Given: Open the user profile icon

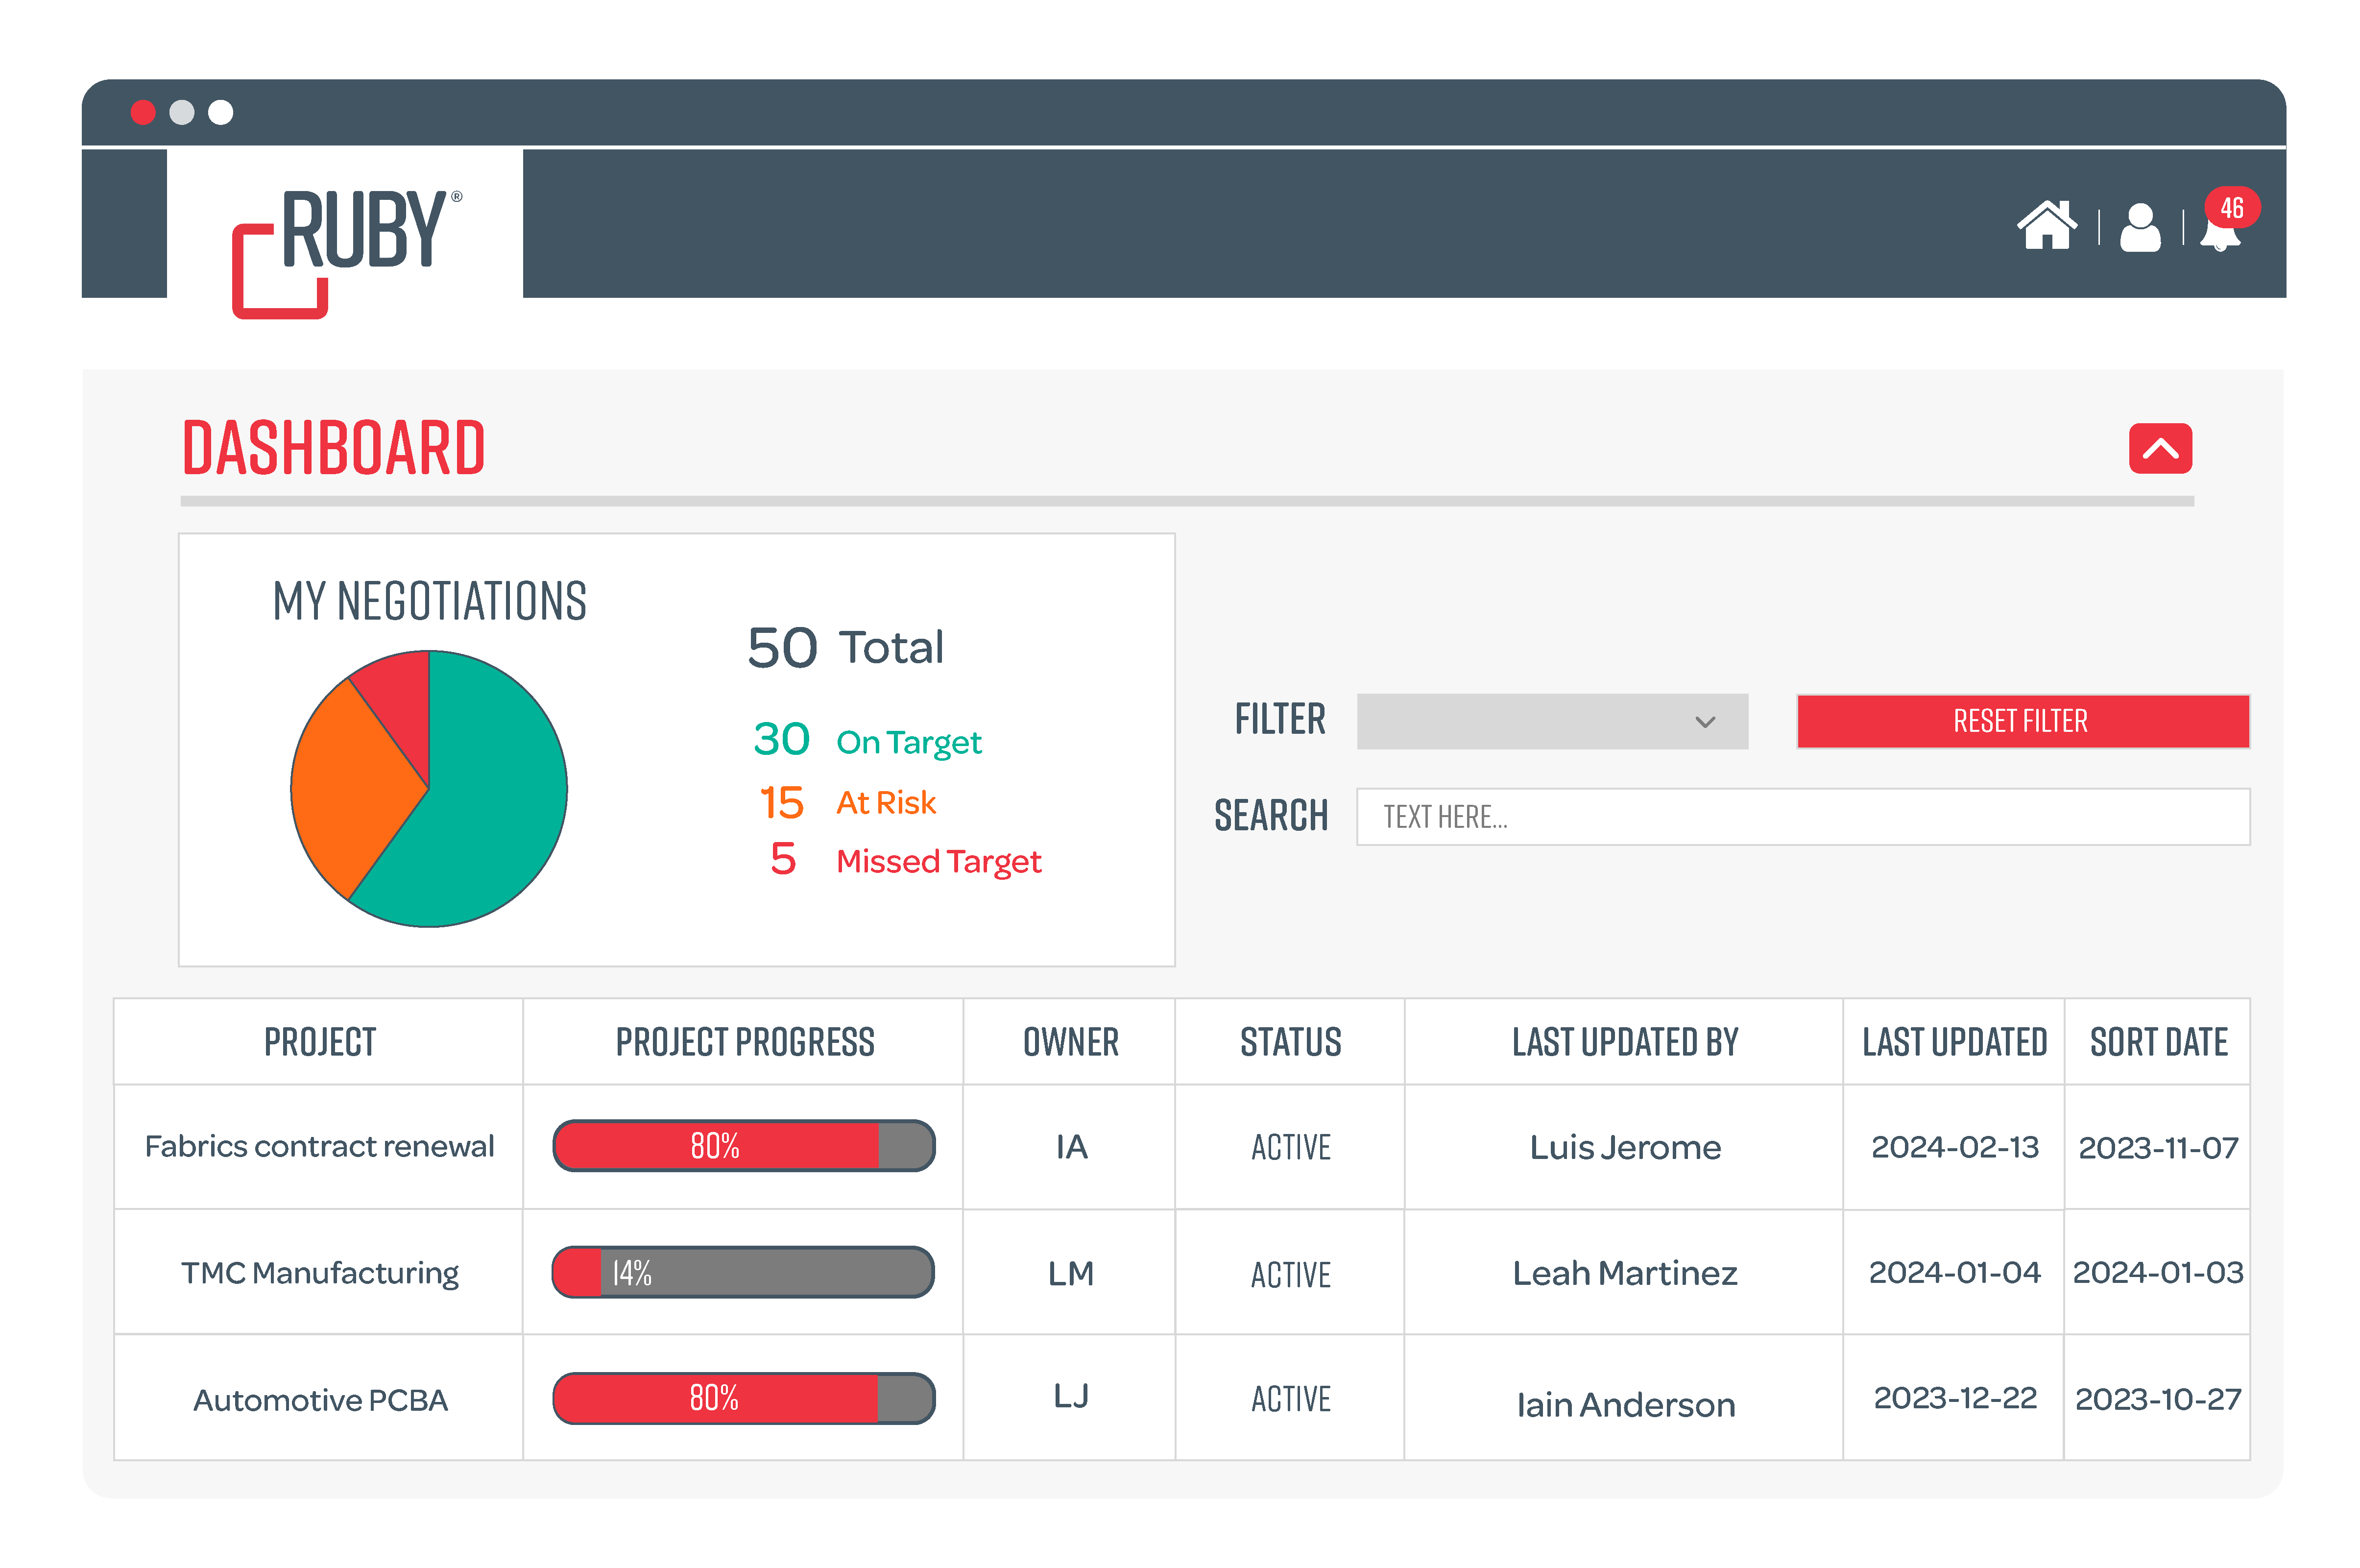Looking at the screenshot, I should 2139,228.
